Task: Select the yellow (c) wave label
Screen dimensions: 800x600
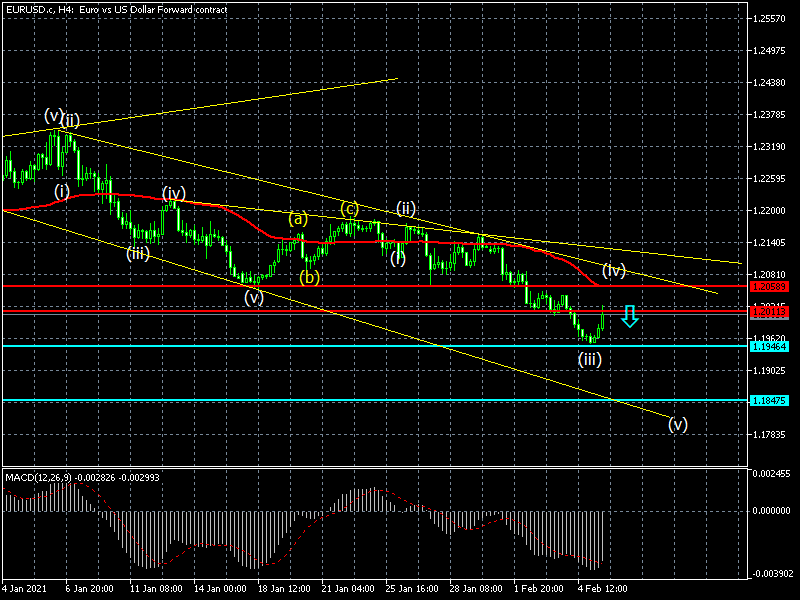Action: (x=349, y=208)
